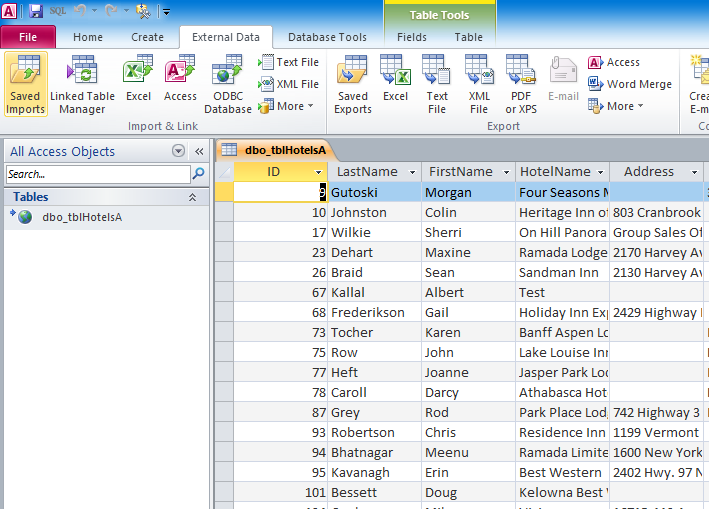709x509 pixels.
Task: Import from Access database
Action: pyautogui.click(x=180, y=79)
